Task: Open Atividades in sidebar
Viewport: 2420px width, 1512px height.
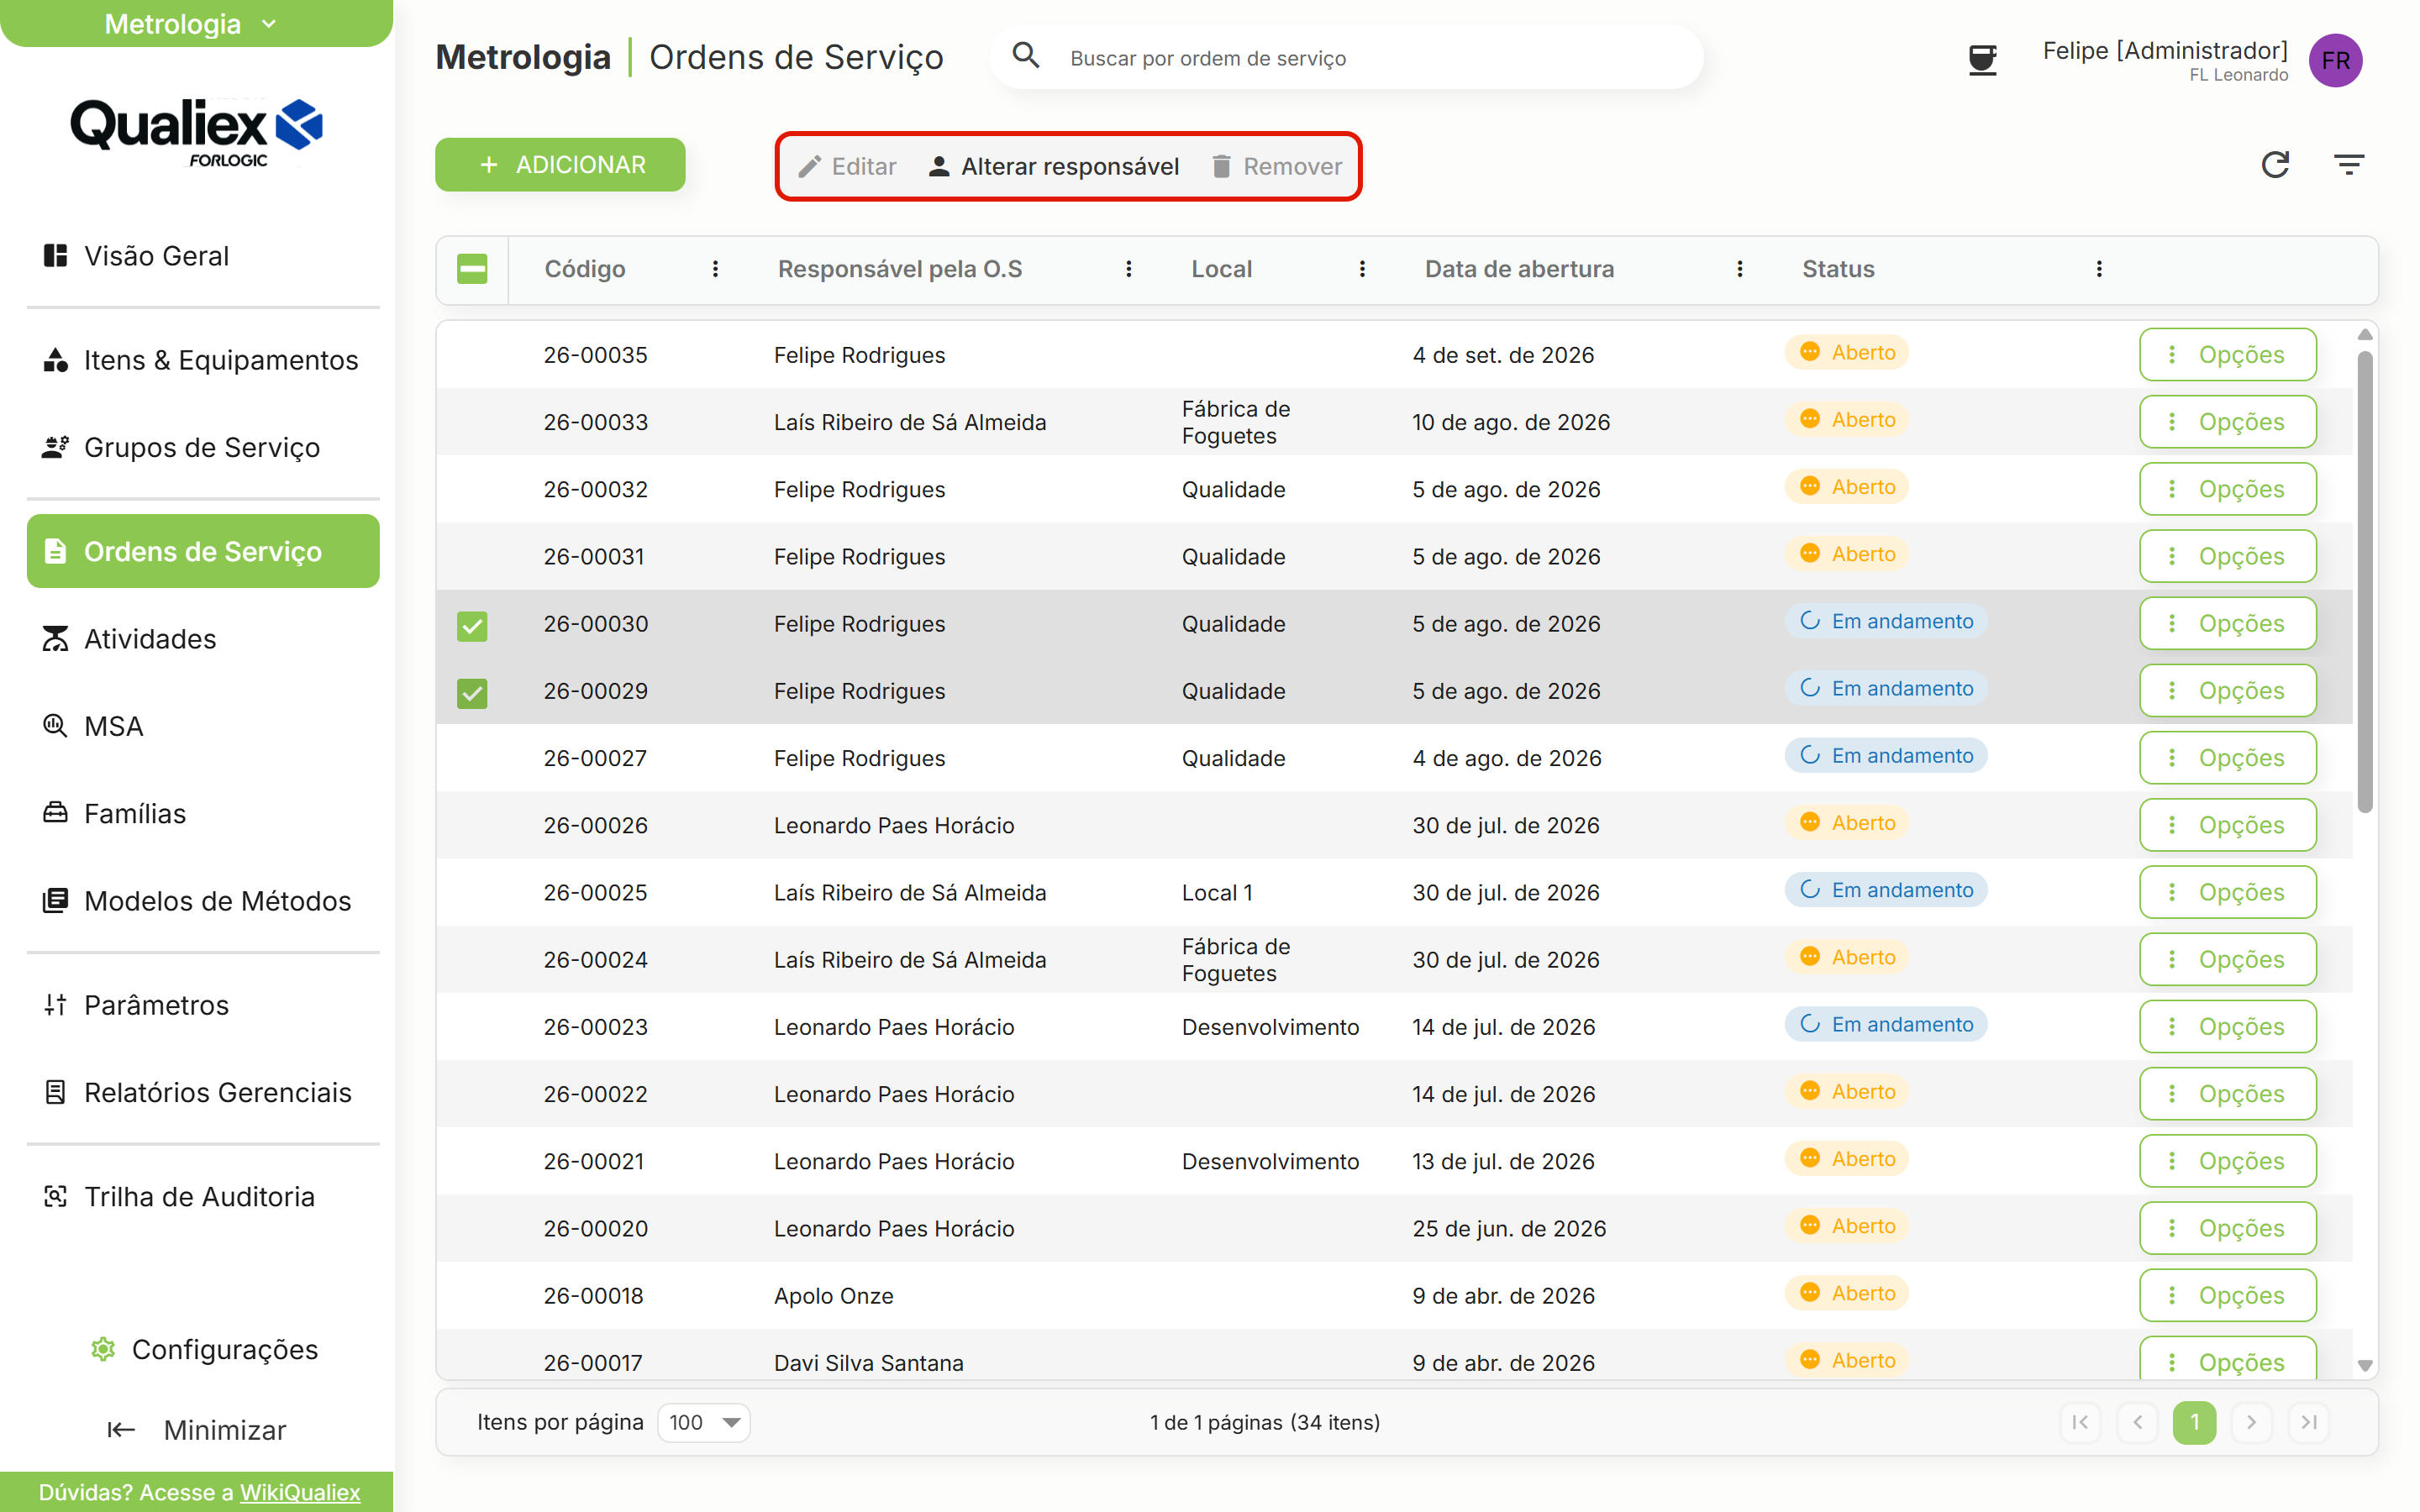Action: tap(203, 639)
